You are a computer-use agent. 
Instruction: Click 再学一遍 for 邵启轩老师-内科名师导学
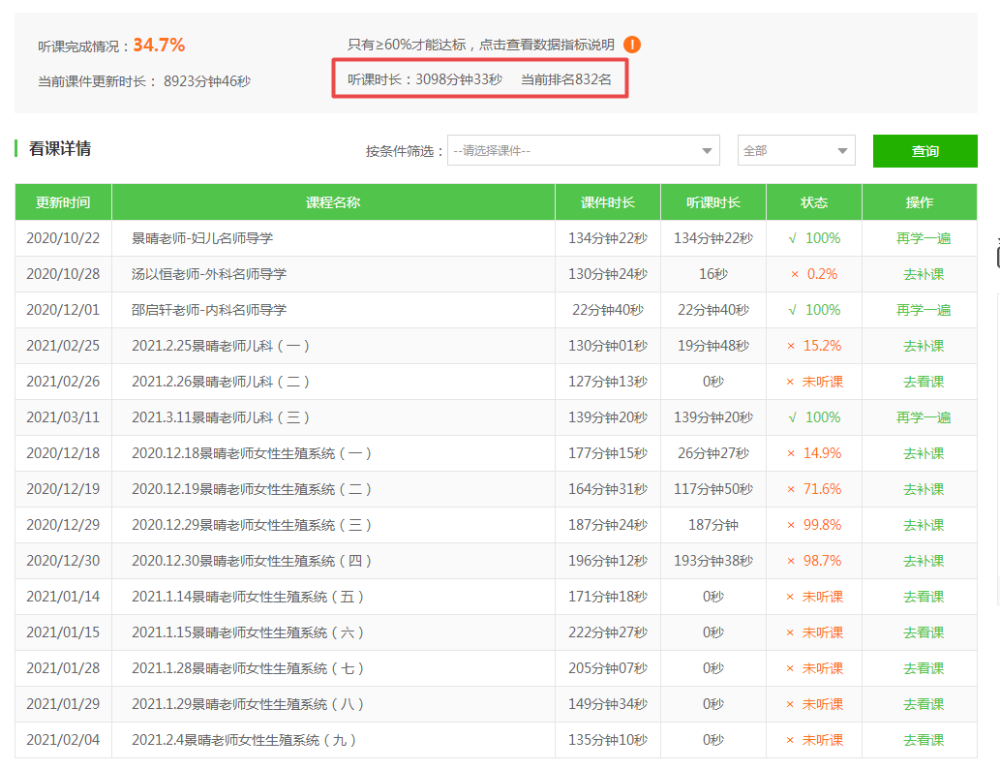pos(923,310)
